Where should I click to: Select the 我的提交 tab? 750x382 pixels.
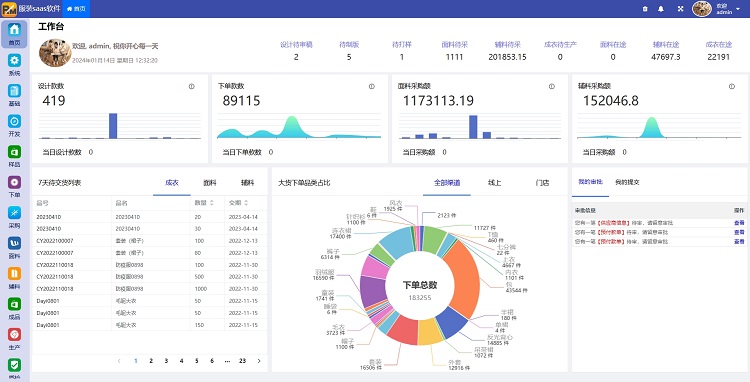coord(627,182)
